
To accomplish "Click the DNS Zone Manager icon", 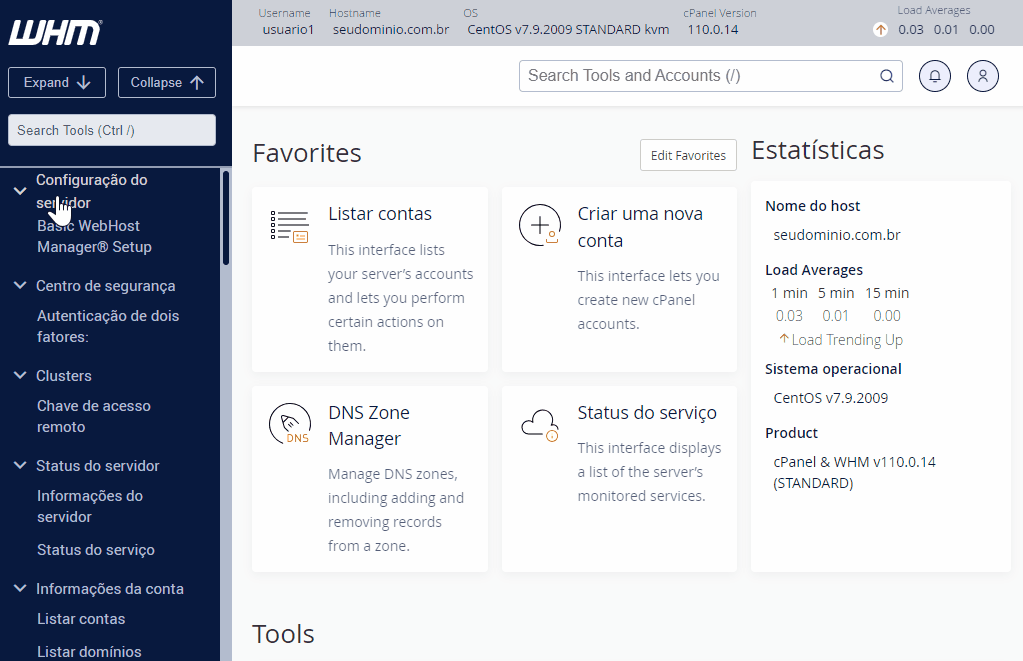I will pyautogui.click(x=290, y=424).
